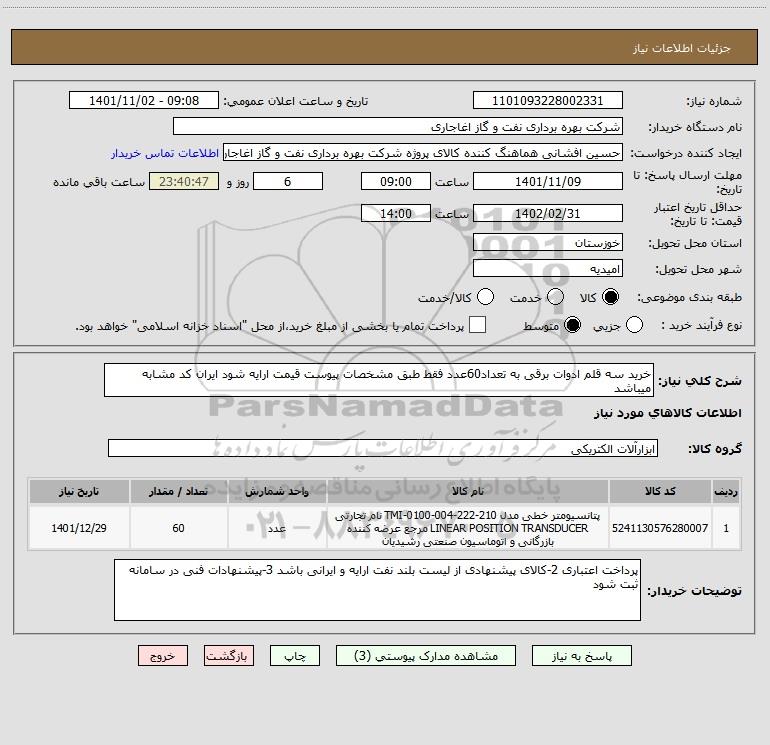Click the نام دستگاه خریدار field
770x745 pixels.
tap(398, 127)
